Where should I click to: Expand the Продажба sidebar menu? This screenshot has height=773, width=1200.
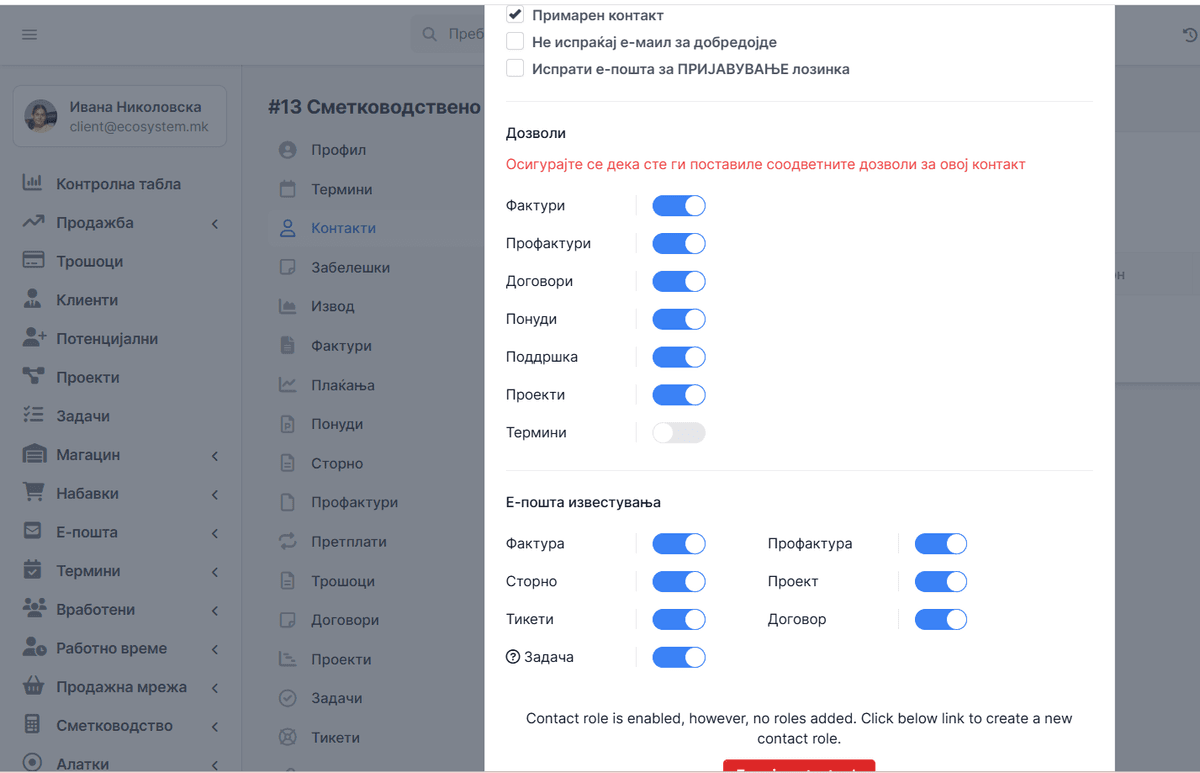pyautogui.click(x=215, y=223)
